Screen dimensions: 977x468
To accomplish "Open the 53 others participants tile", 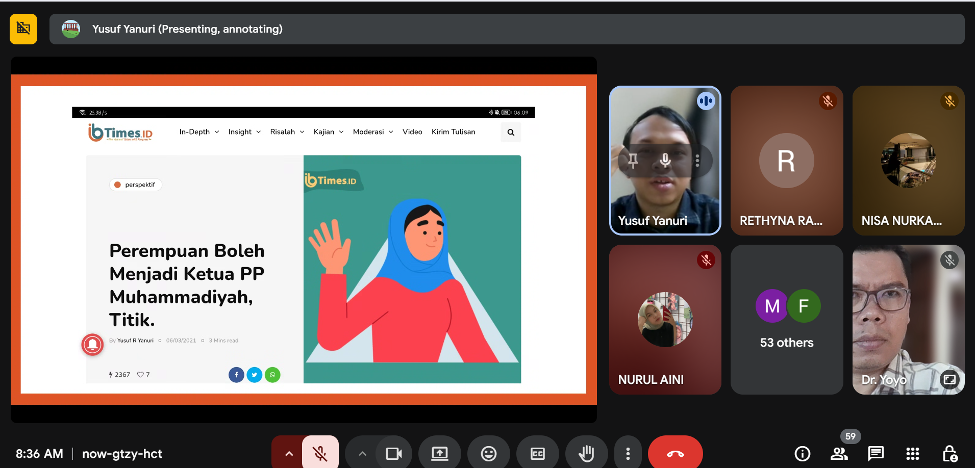I will click(x=786, y=320).
